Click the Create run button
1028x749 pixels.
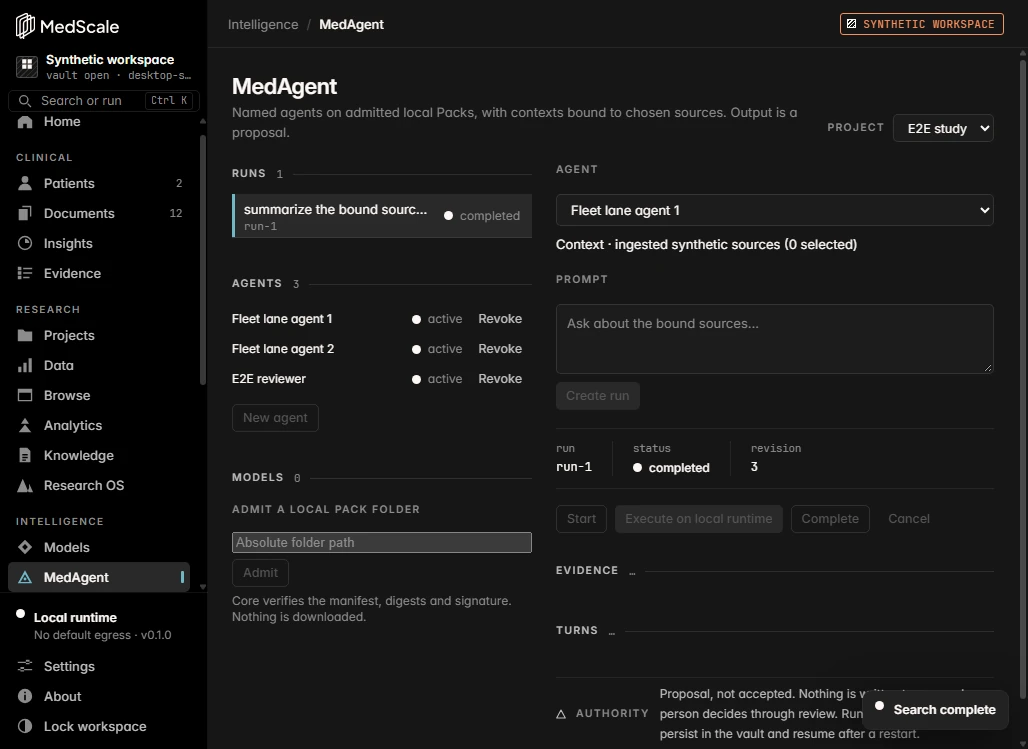pos(597,396)
